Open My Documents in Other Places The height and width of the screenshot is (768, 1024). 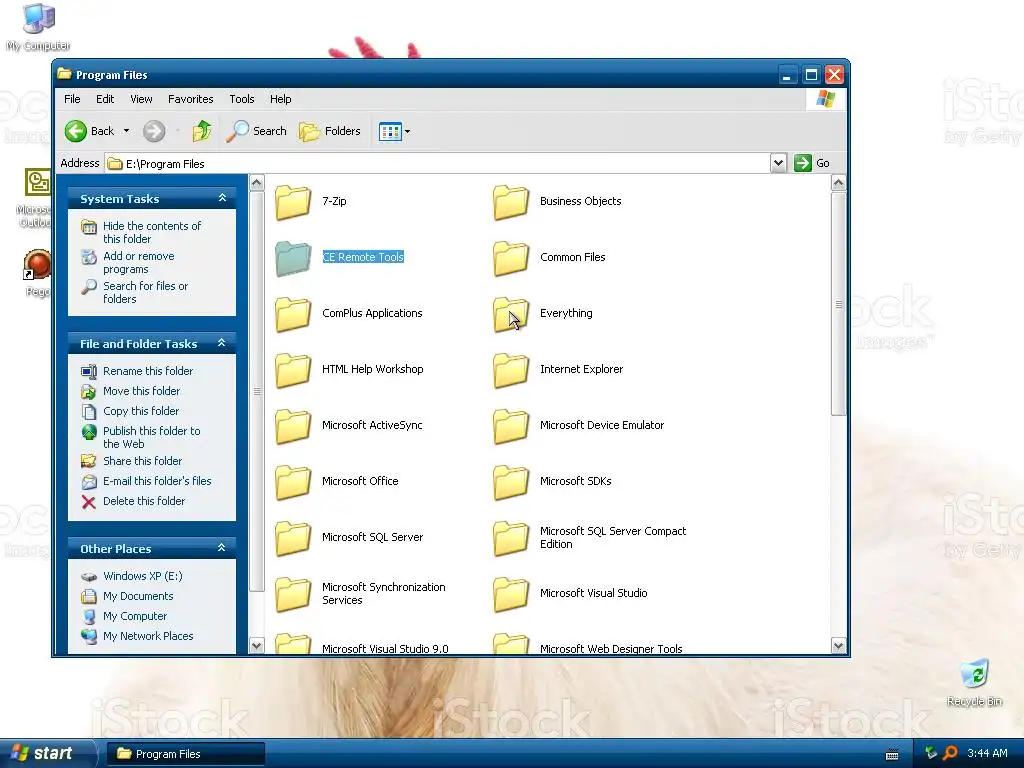click(138, 596)
